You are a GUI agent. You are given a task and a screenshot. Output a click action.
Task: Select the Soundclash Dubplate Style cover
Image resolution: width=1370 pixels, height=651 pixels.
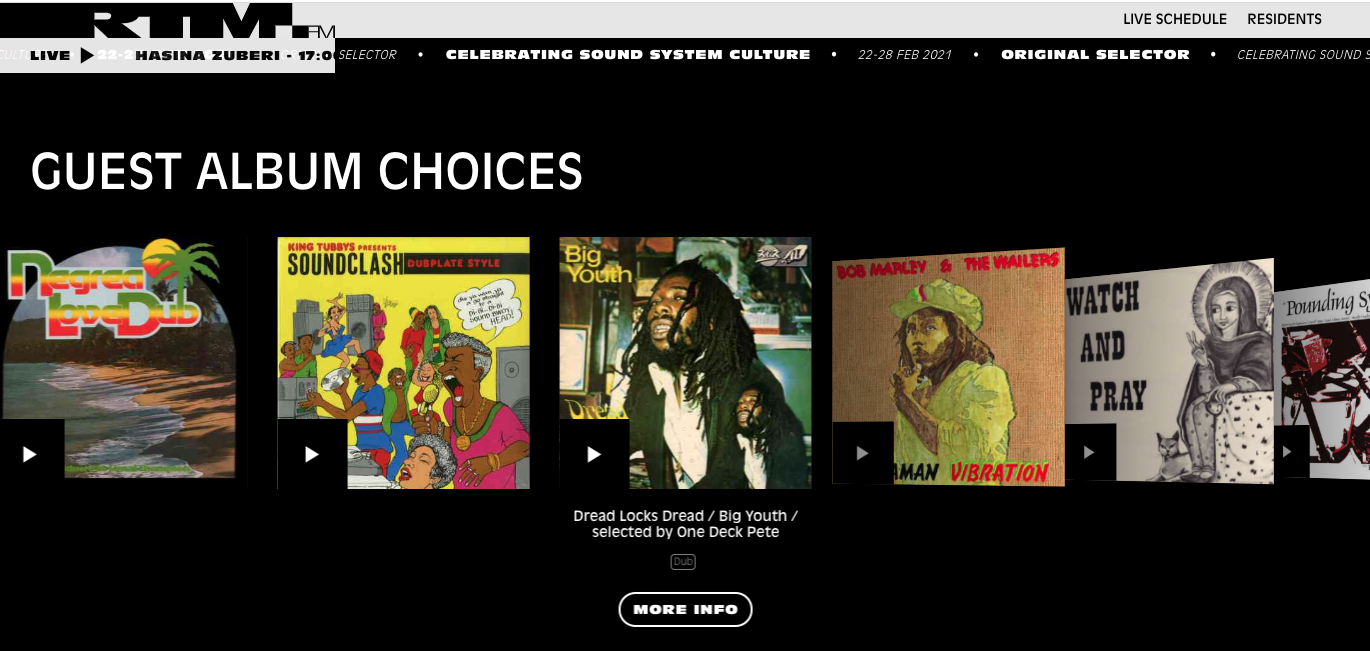click(403, 362)
